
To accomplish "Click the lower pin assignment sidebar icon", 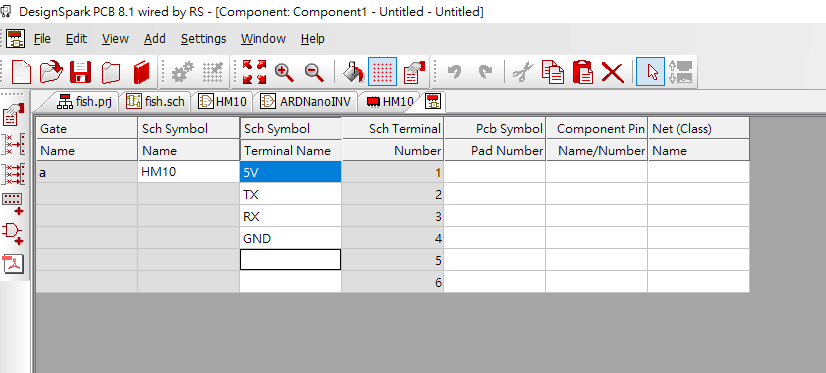I will 14,173.
